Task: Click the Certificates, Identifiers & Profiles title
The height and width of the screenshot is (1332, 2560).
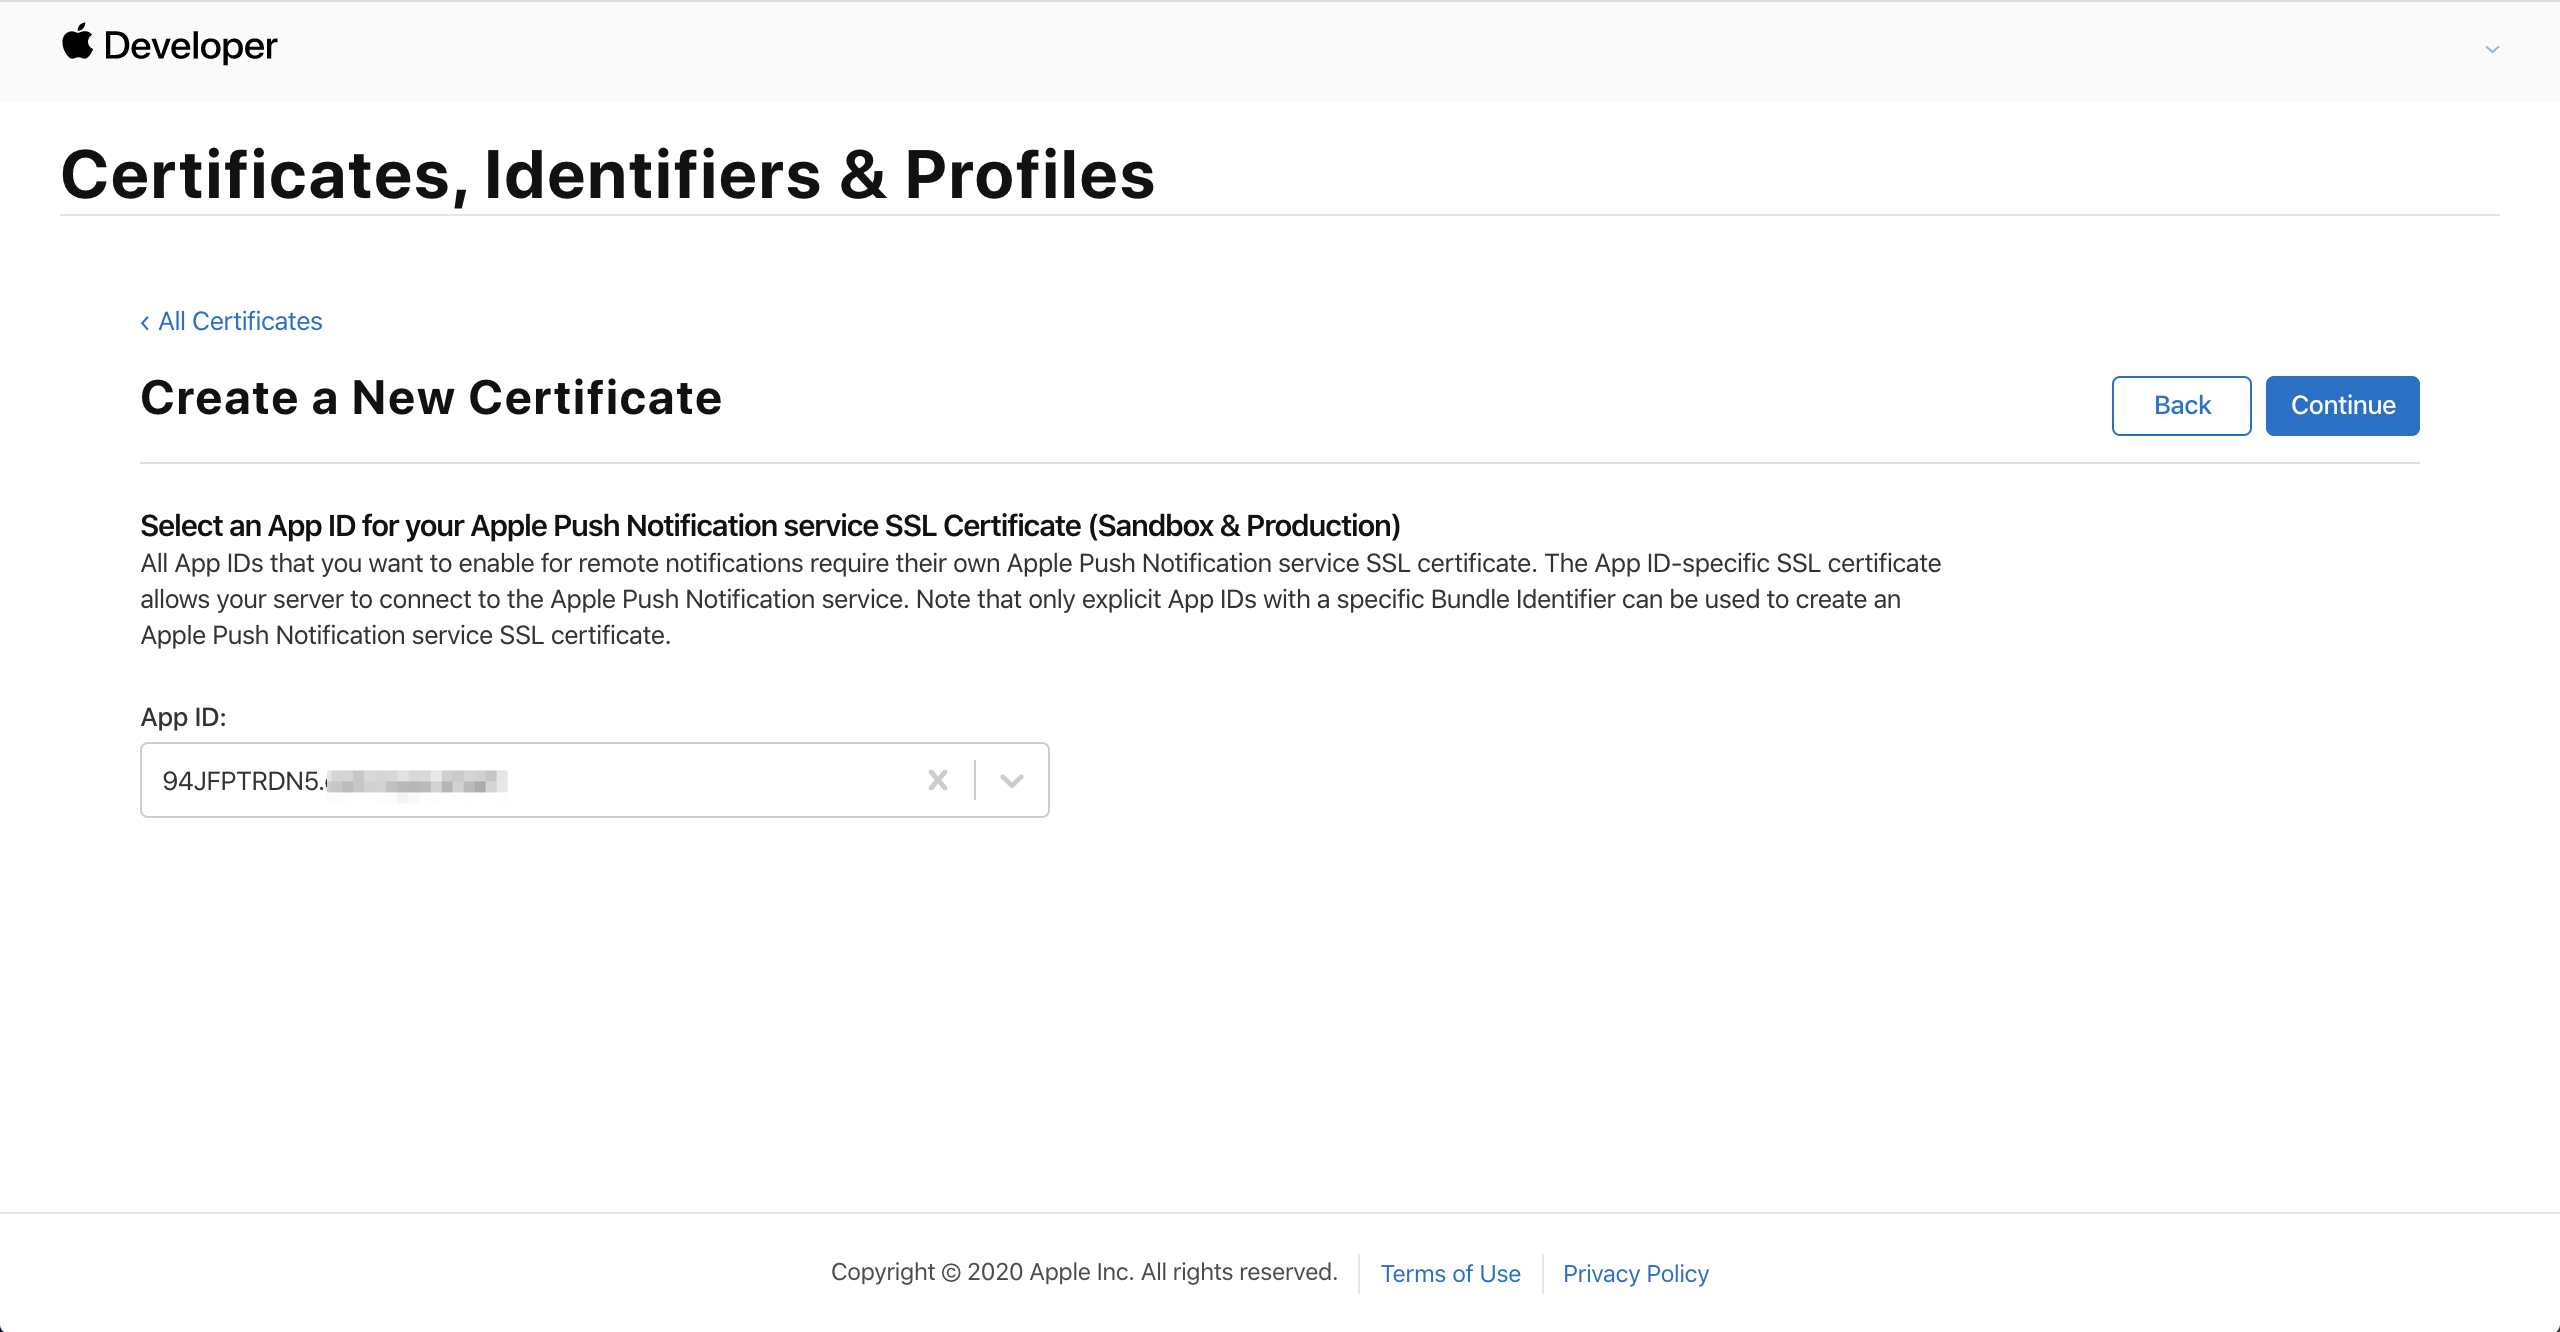Action: pos(607,175)
